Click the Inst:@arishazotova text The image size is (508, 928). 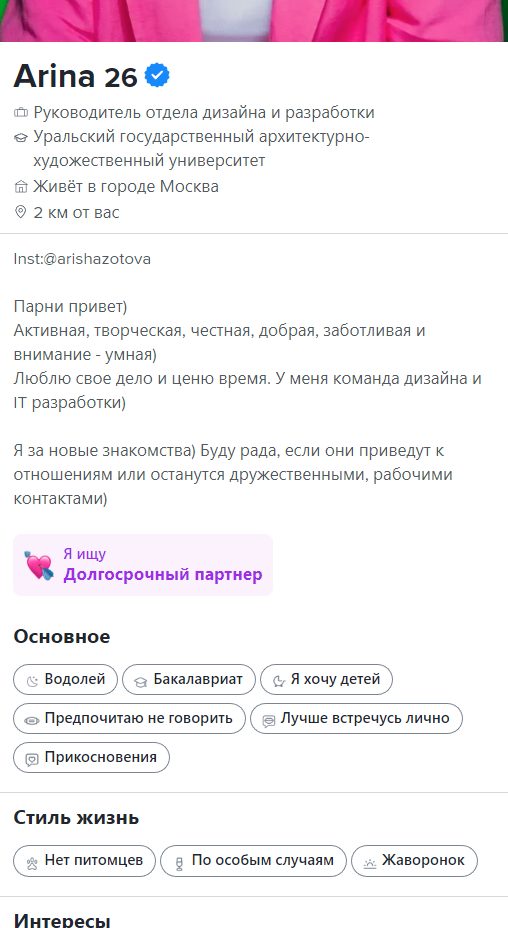click(82, 259)
